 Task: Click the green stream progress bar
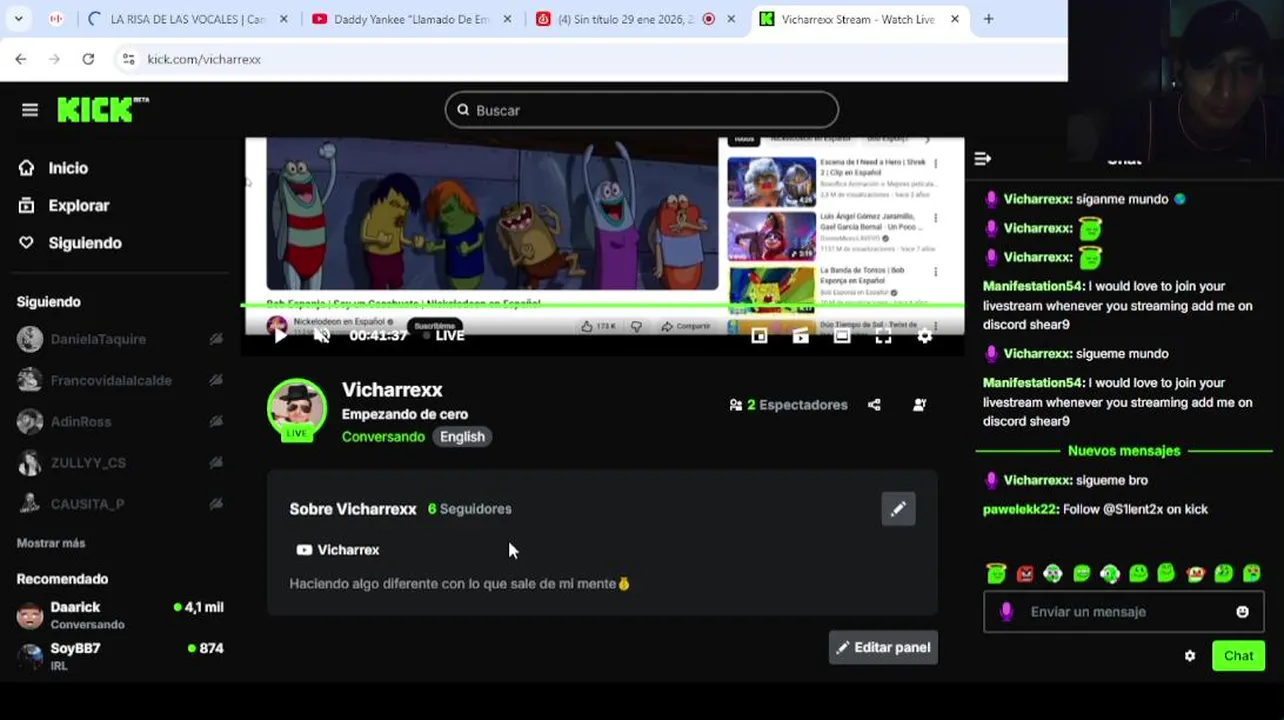point(603,305)
